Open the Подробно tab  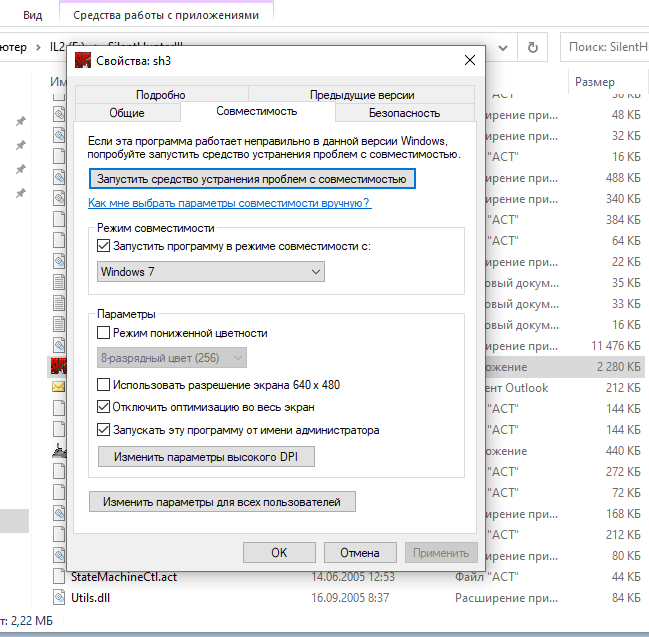tap(161, 95)
